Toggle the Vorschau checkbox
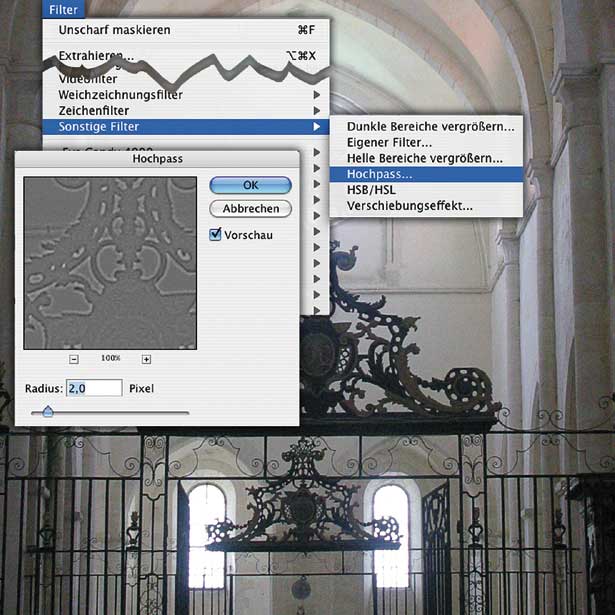Viewport: 615px width, 615px height. point(215,235)
